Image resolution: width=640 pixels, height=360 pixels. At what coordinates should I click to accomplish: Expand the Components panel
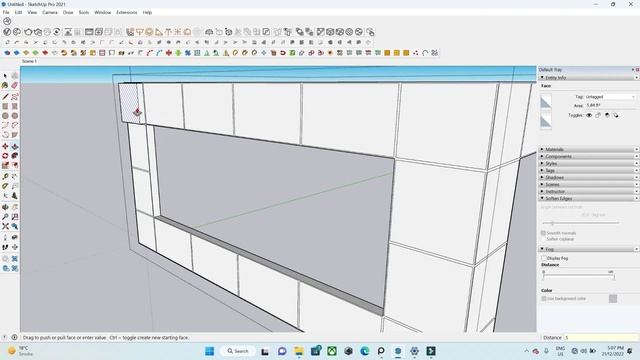point(588,156)
